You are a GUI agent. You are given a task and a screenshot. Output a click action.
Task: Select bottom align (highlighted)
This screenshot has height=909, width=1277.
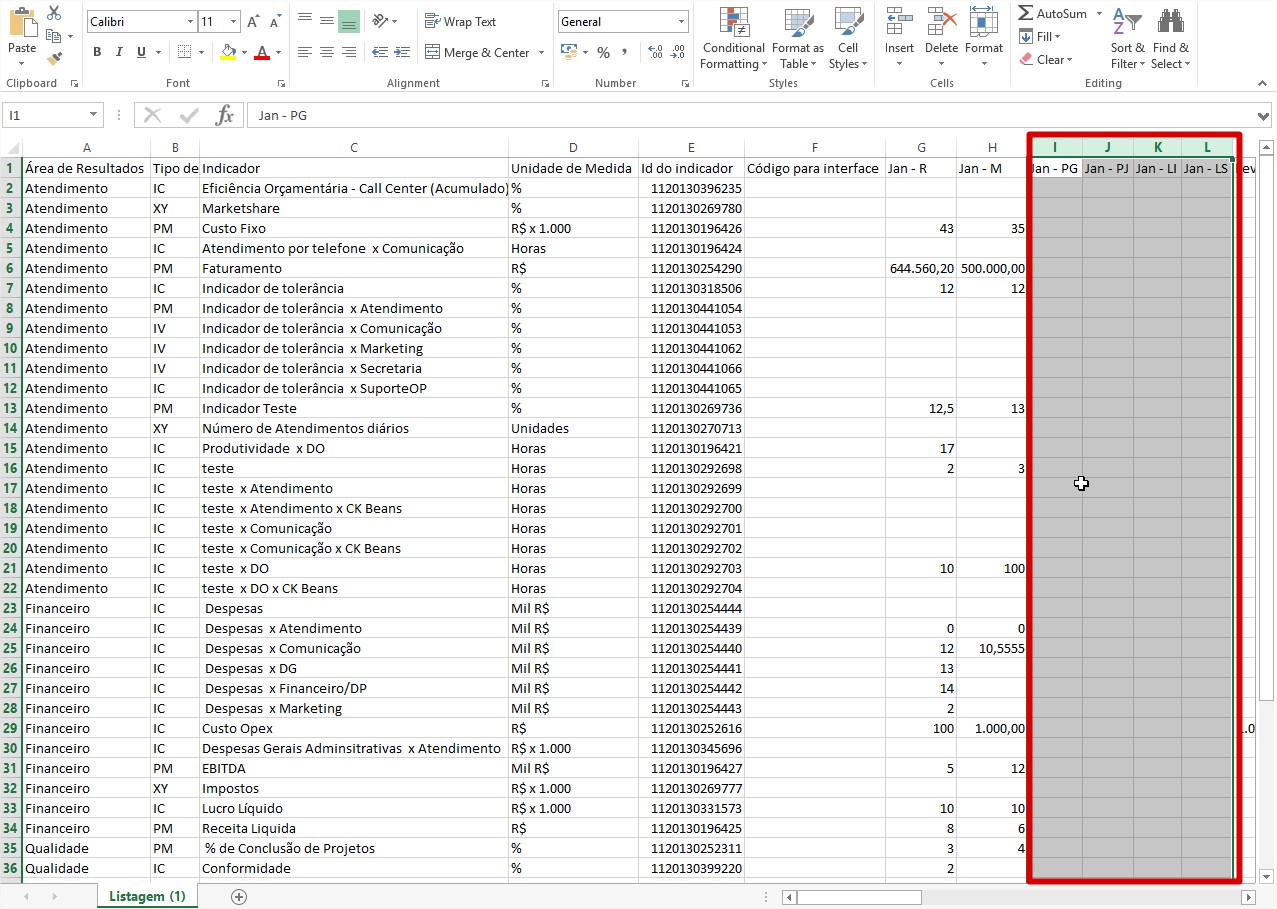tap(349, 21)
